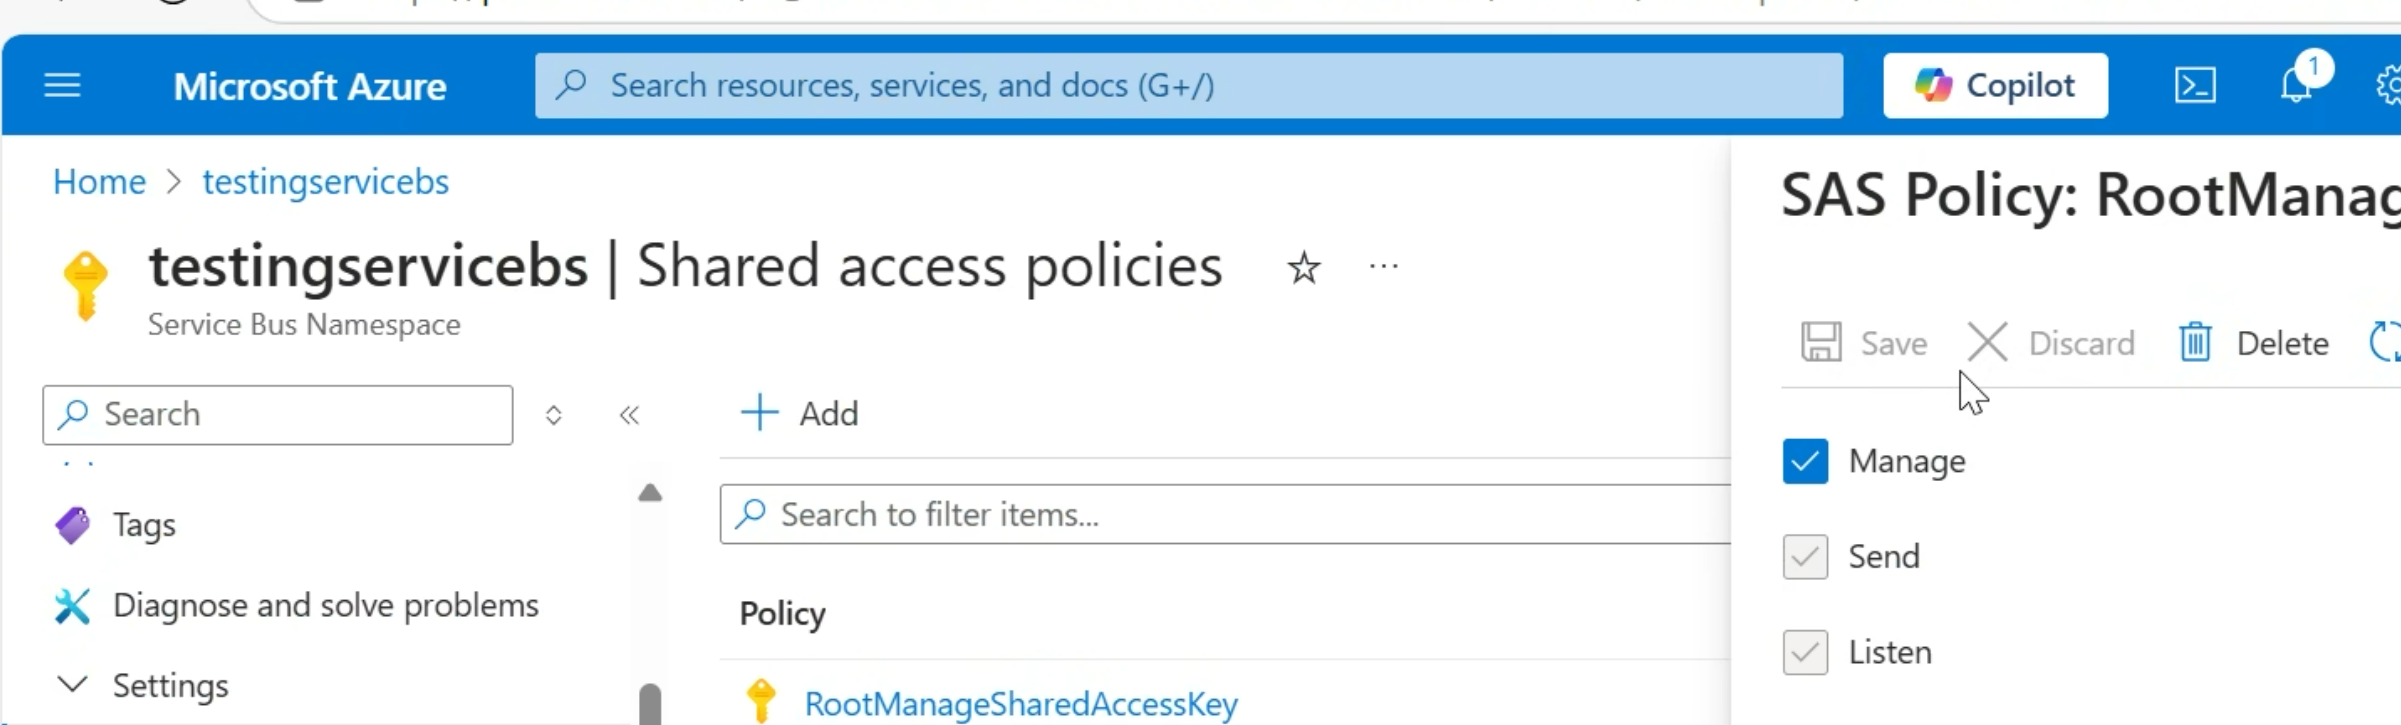The image size is (2401, 725).
Task: Collapse the sidebar with double chevron
Action: point(629,415)
